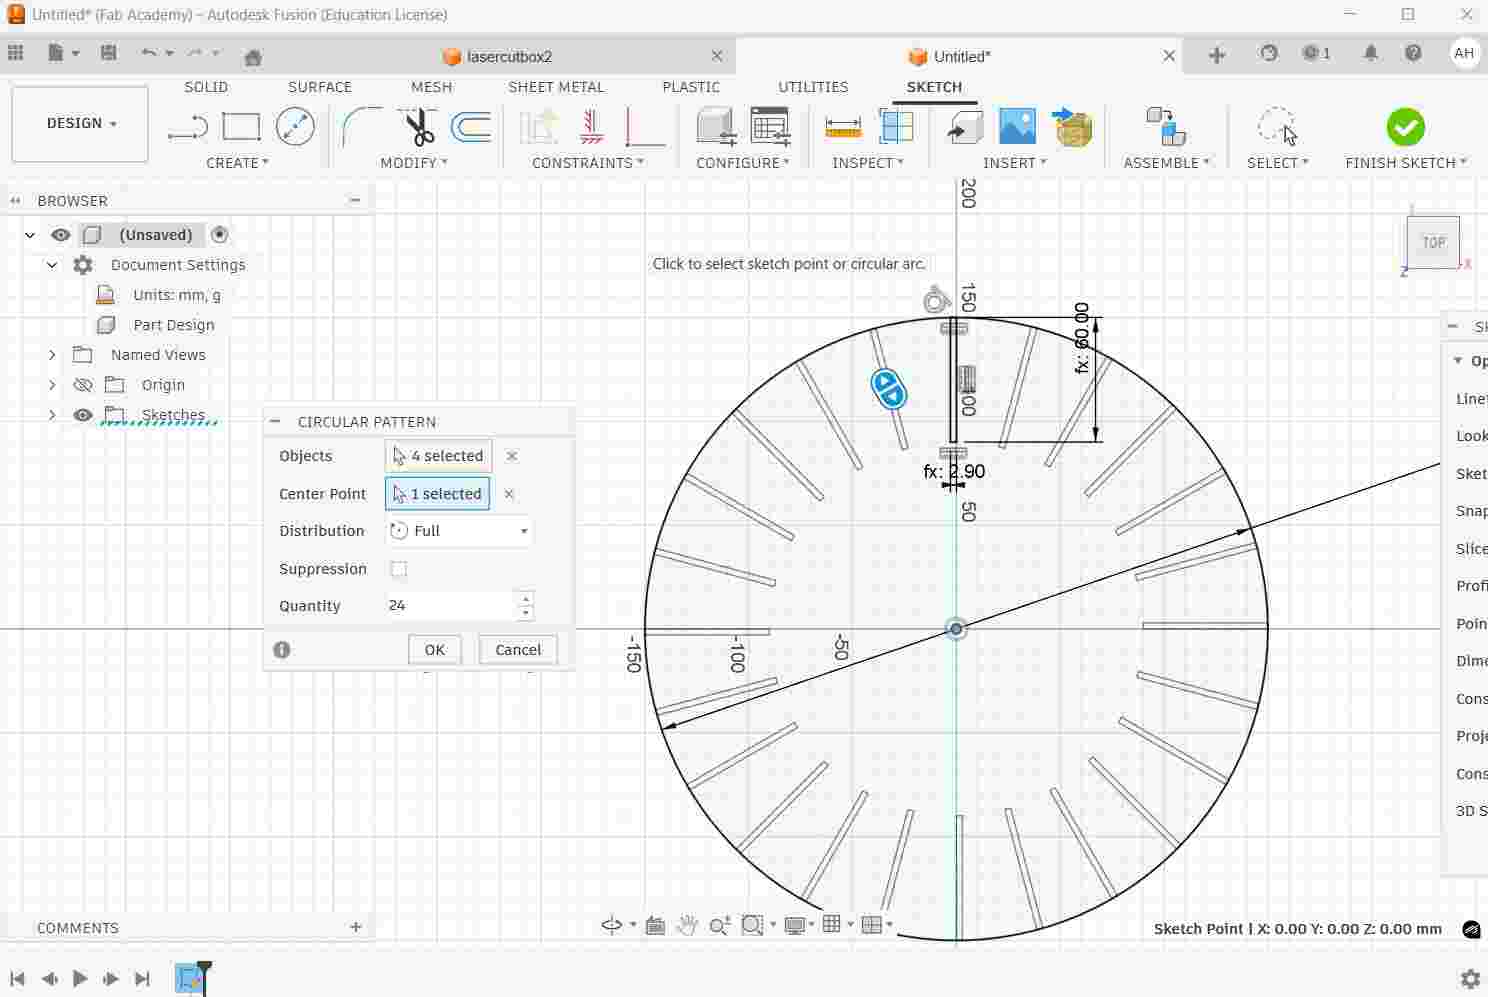Select the Pan hand tool
The width and height of the screenshot is (1488, 997).
point(687,925)
